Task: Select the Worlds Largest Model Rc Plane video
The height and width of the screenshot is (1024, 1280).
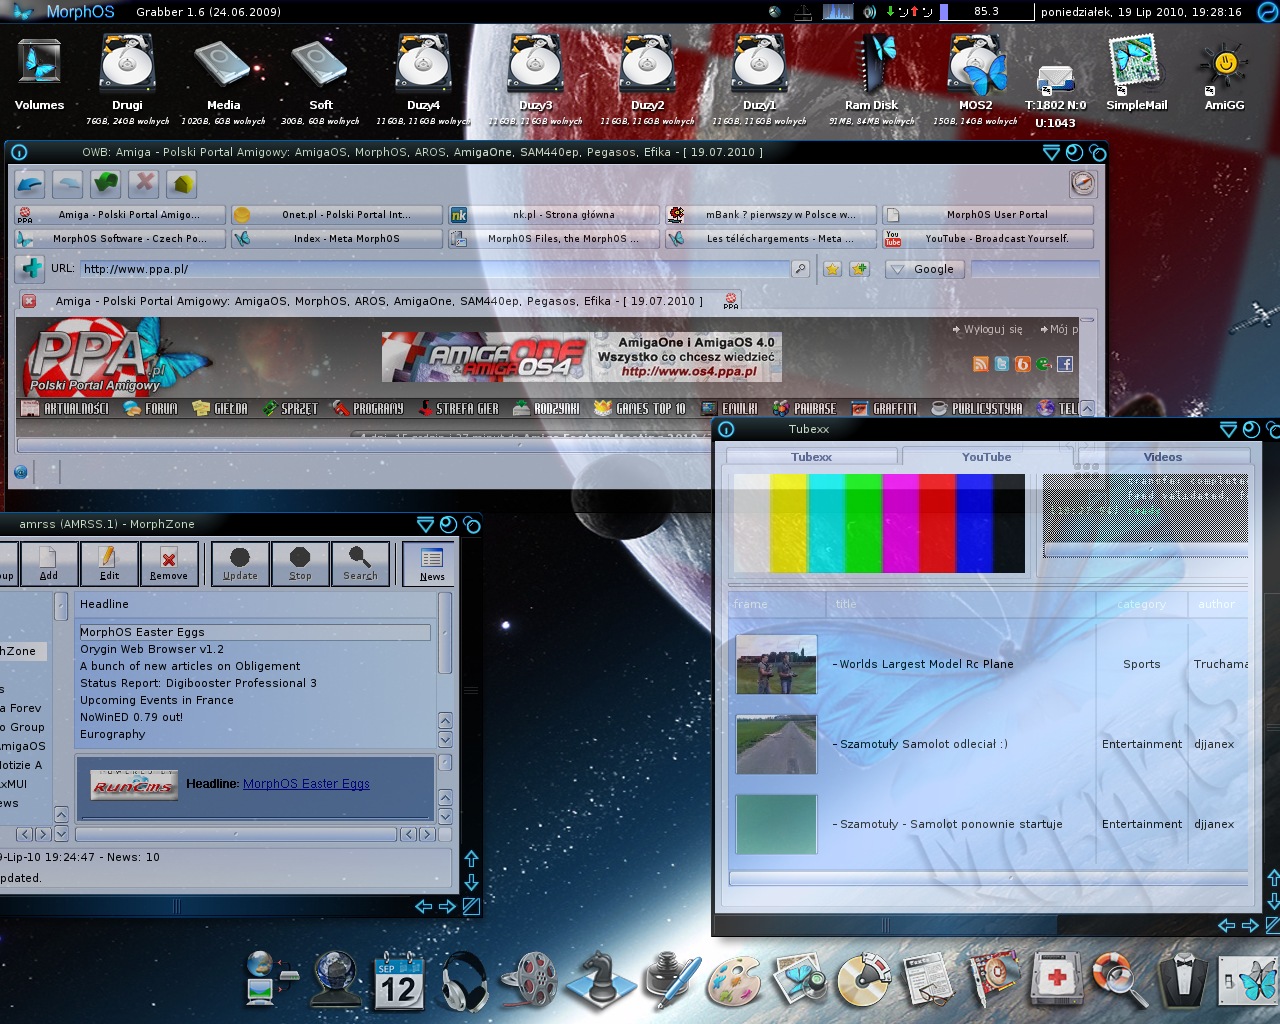Action: [x=988, y=664]
